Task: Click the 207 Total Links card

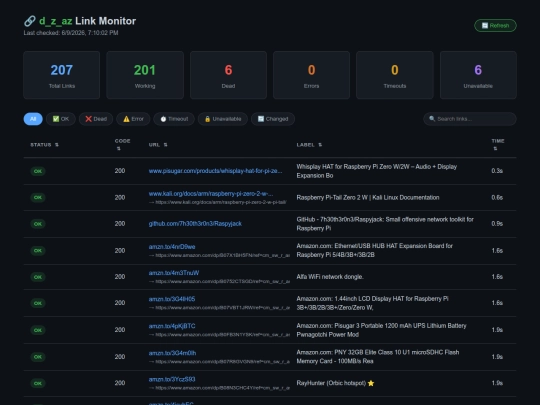Action: (x=62, y=75)
